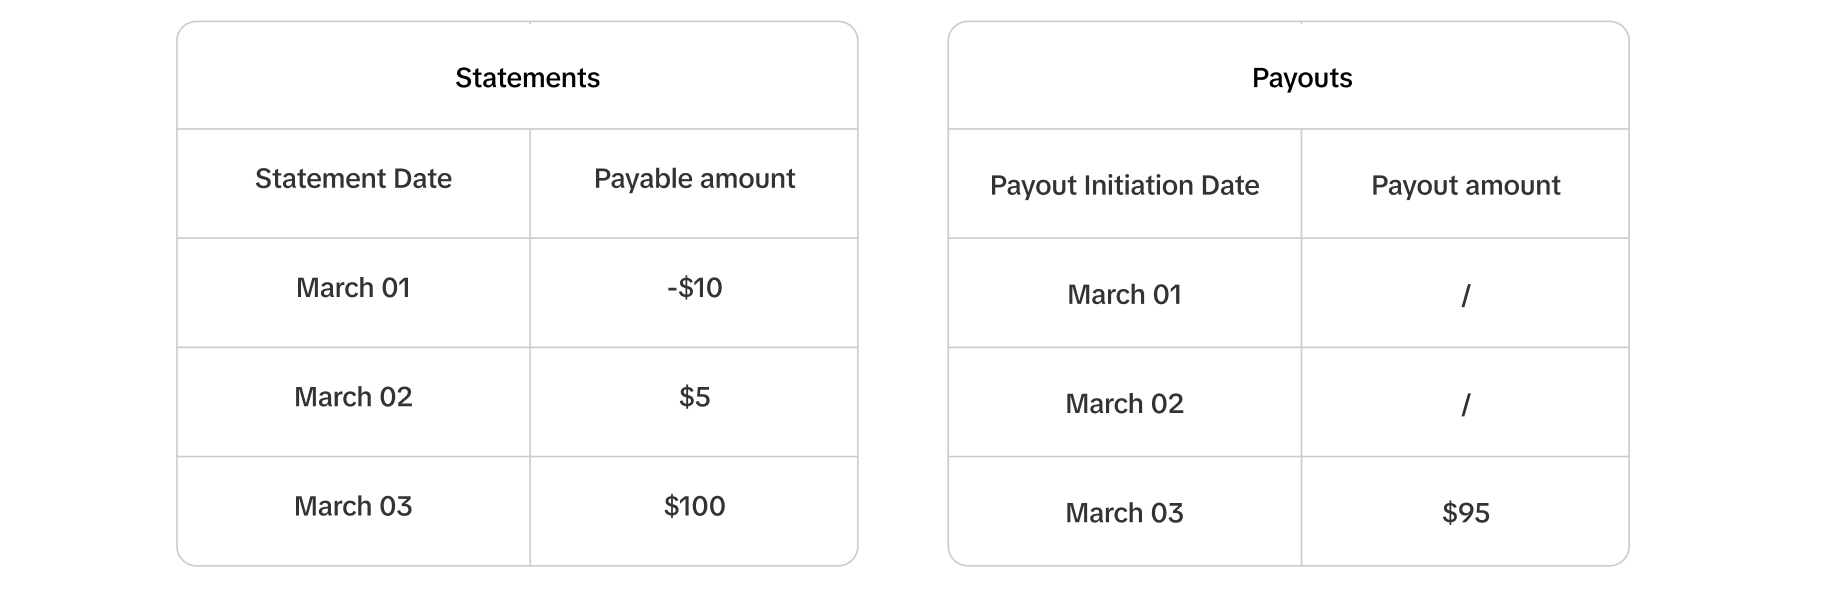The height and width of the screenshot is (592, 1836).
Task: Click March 03 in the Payouts table
Action: 1124,513
